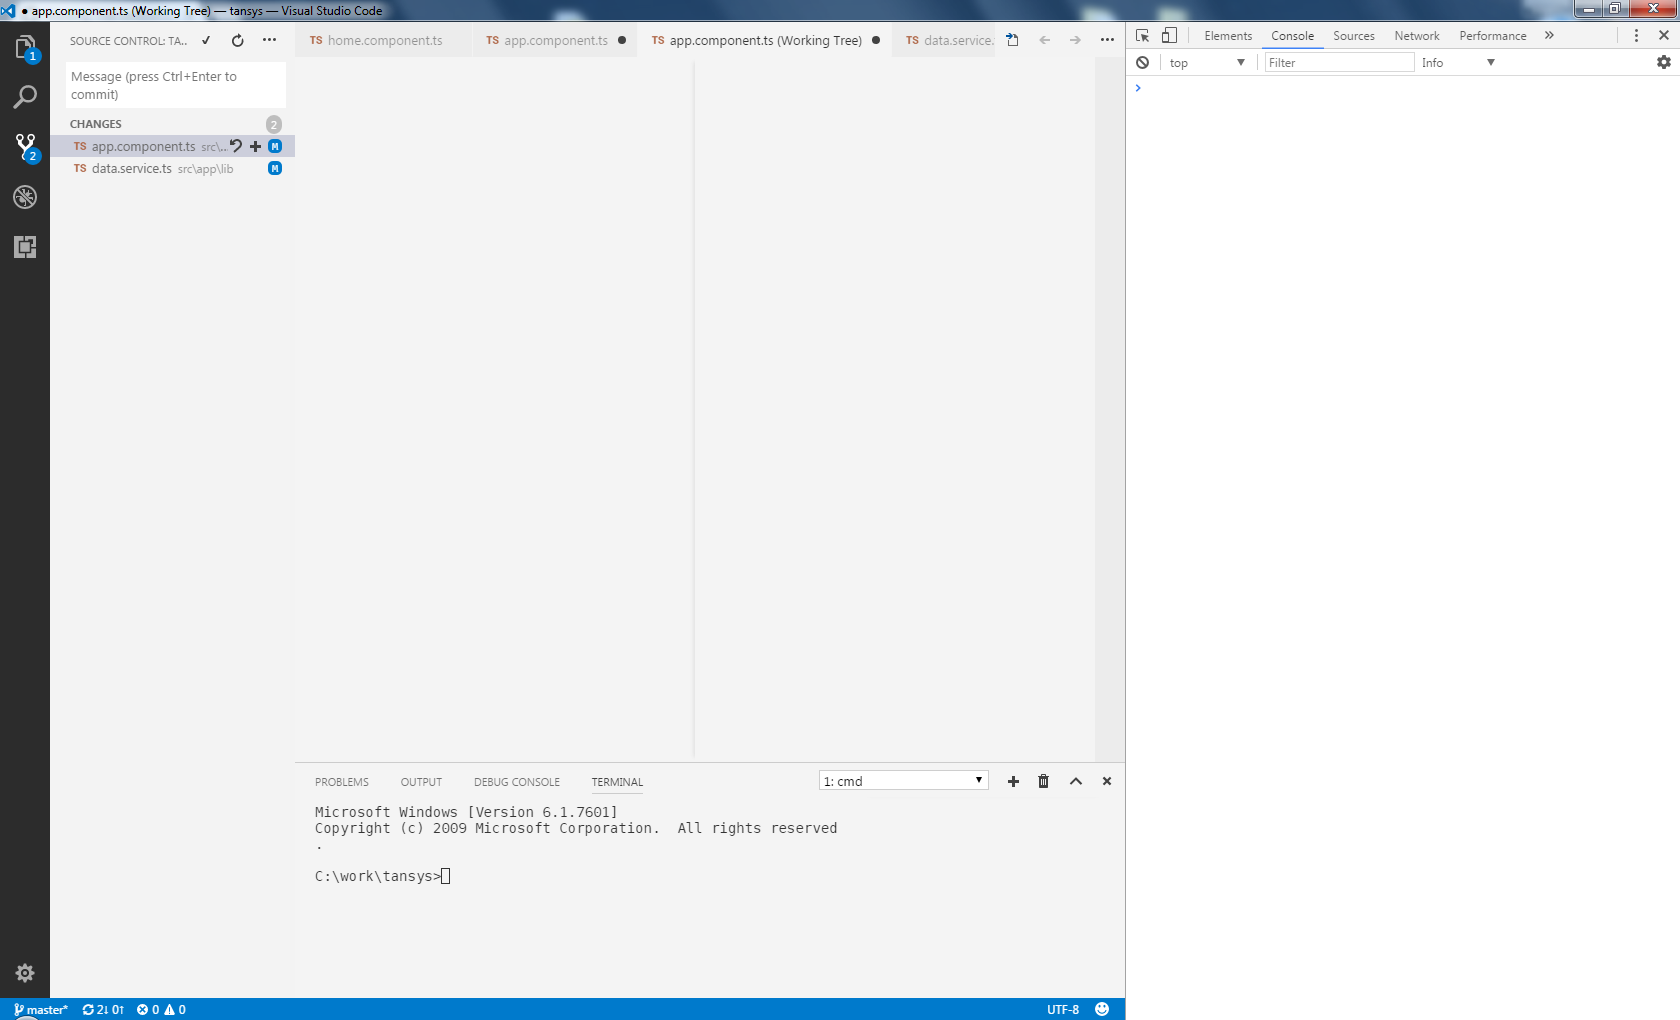
Task: Collapse the CHANGES section
Action: click(95, 123)
